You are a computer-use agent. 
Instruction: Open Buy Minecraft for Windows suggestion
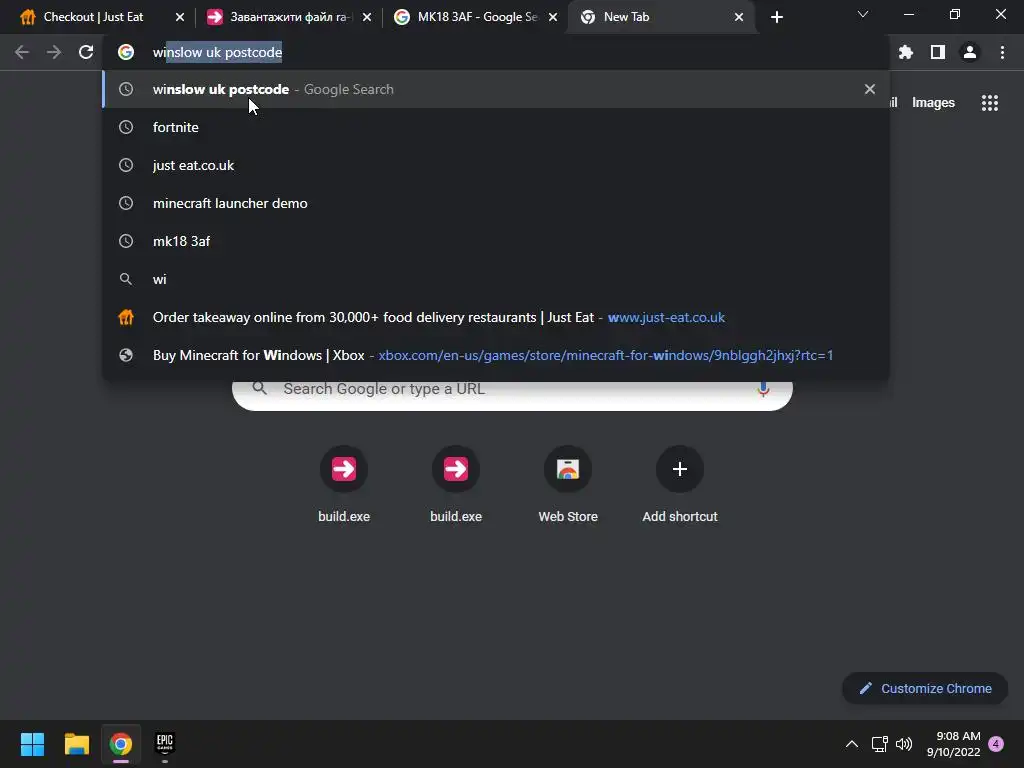pyautogui.click(x=495, y=355)
